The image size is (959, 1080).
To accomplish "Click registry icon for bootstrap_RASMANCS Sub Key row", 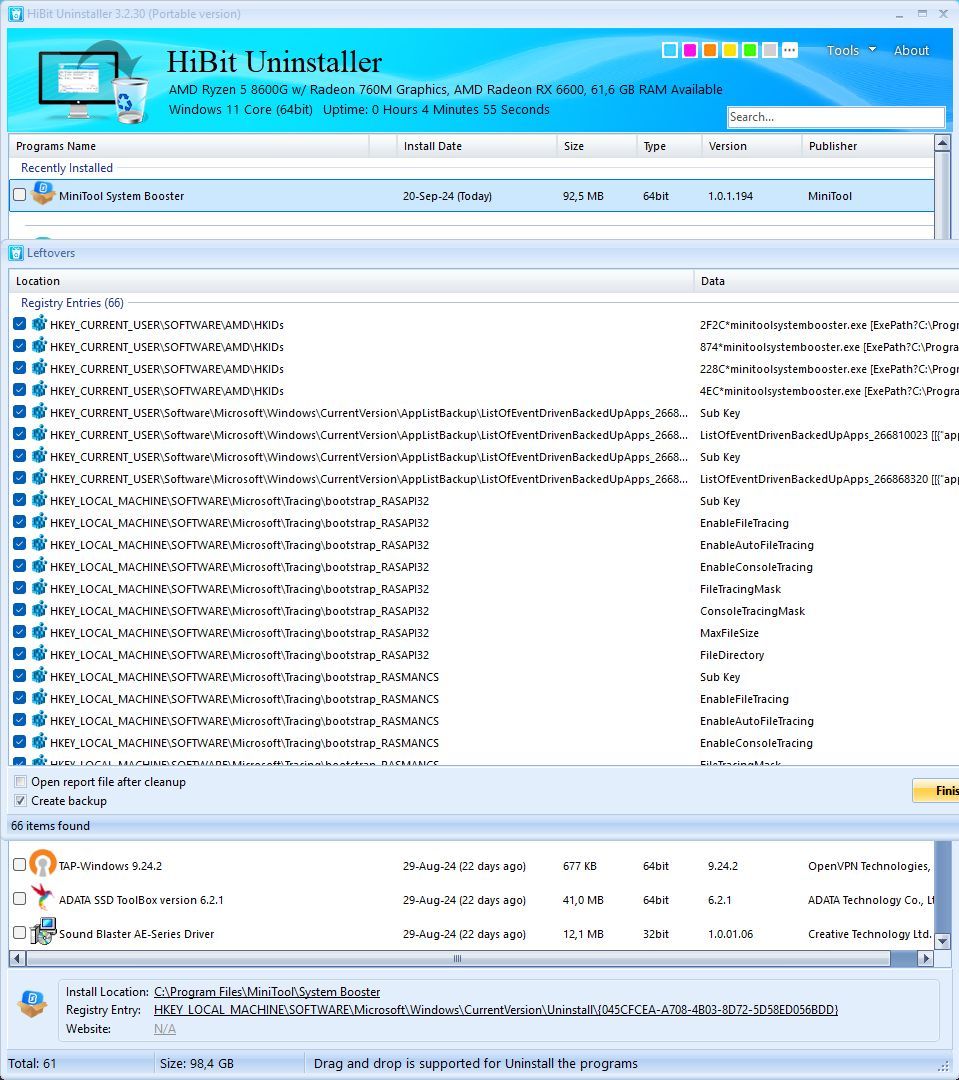I will (39, 676).
